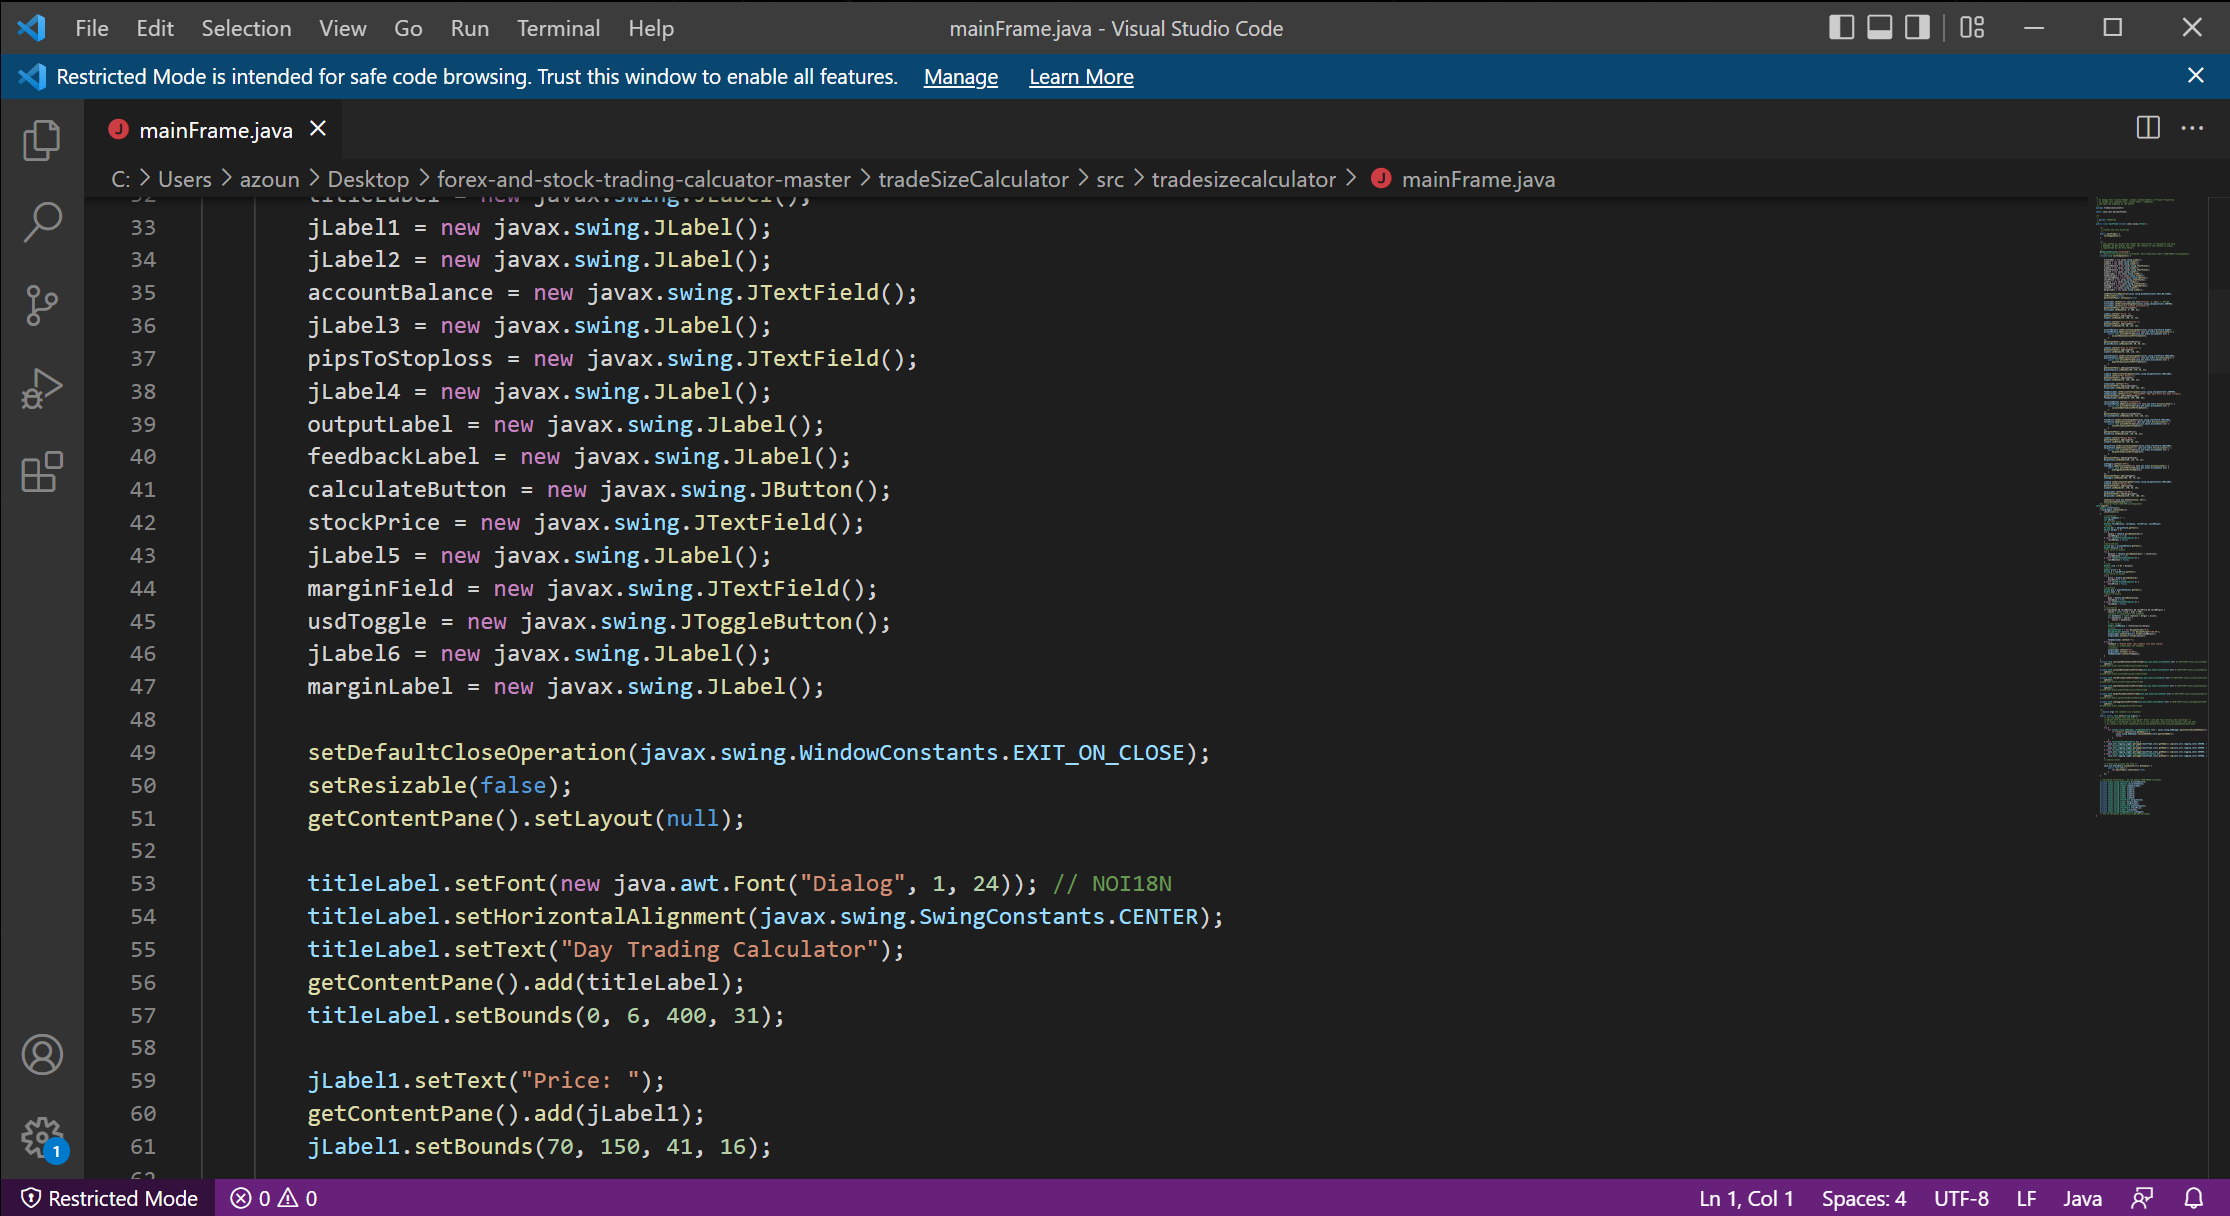Open the Help menu

[651, 28]
